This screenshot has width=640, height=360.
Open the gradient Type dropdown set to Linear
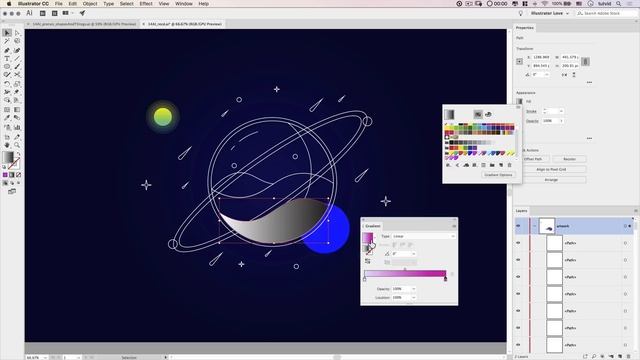pyautogui.click(x=424, y=236)
